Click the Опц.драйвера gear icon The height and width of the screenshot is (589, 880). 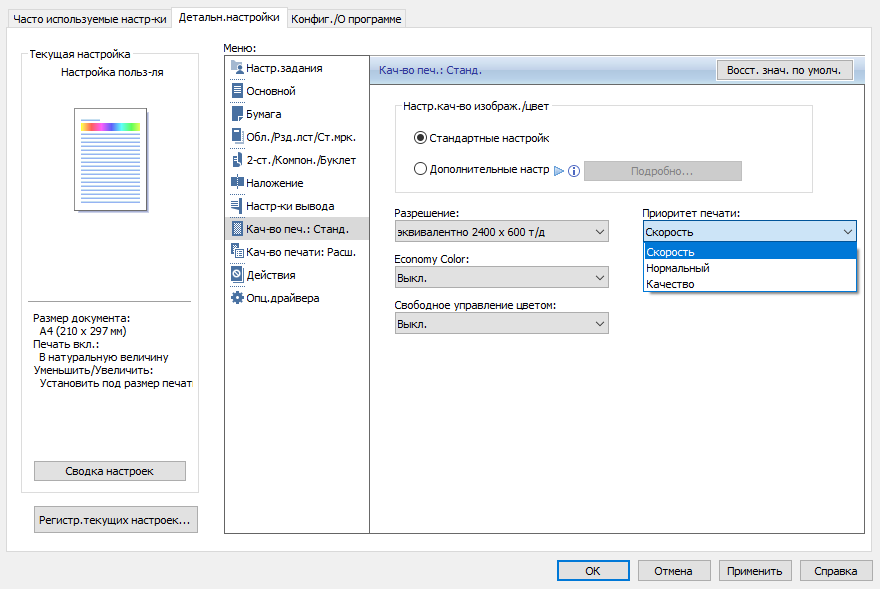pyautogui.click(x=237, y=298)
